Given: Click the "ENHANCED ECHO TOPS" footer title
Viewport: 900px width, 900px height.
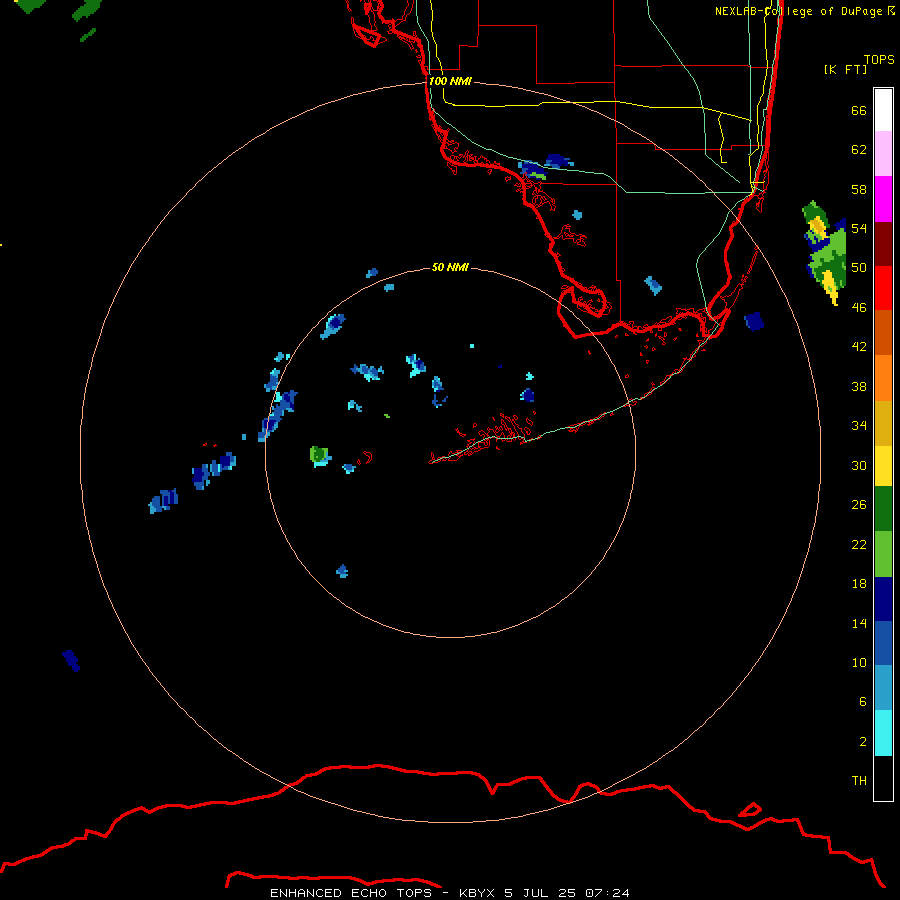Looking at the screenshot, I should 350,893.
